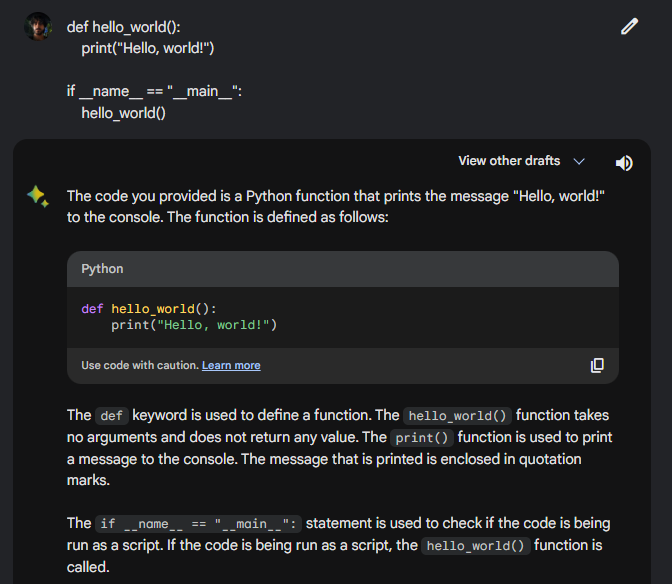Image resolution: width=672 pixels, height=584 pixels.
Task: Click the user profile avatar
Action: pos(37,27)
